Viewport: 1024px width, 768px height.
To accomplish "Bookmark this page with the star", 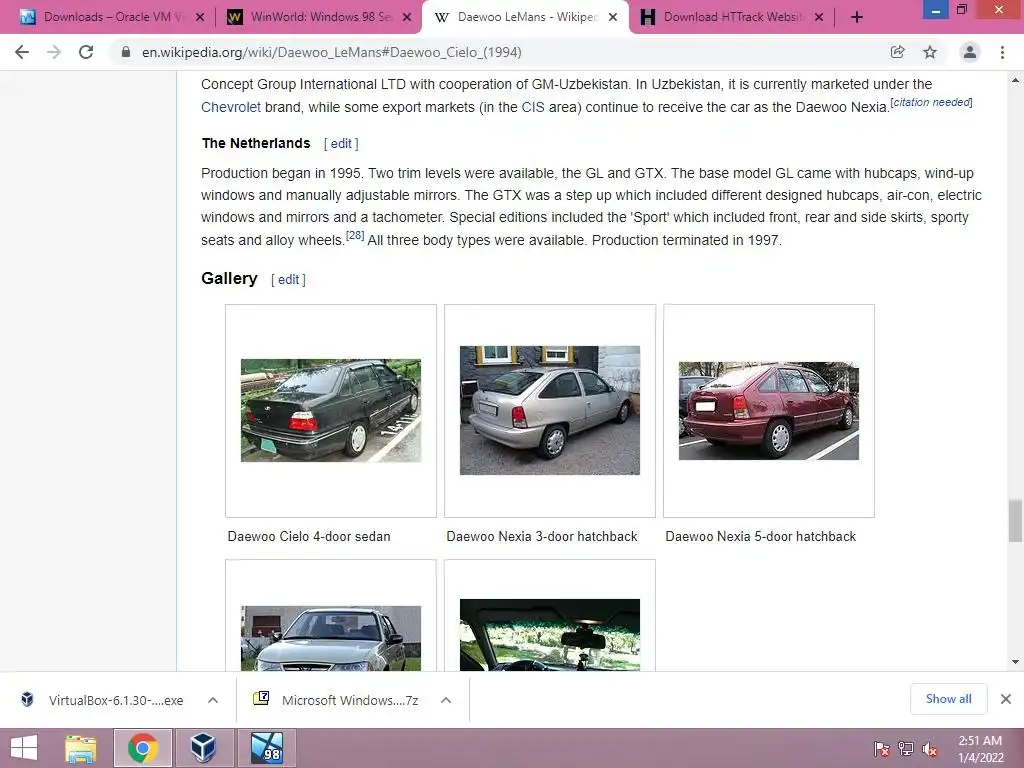I will click(930, 52).
